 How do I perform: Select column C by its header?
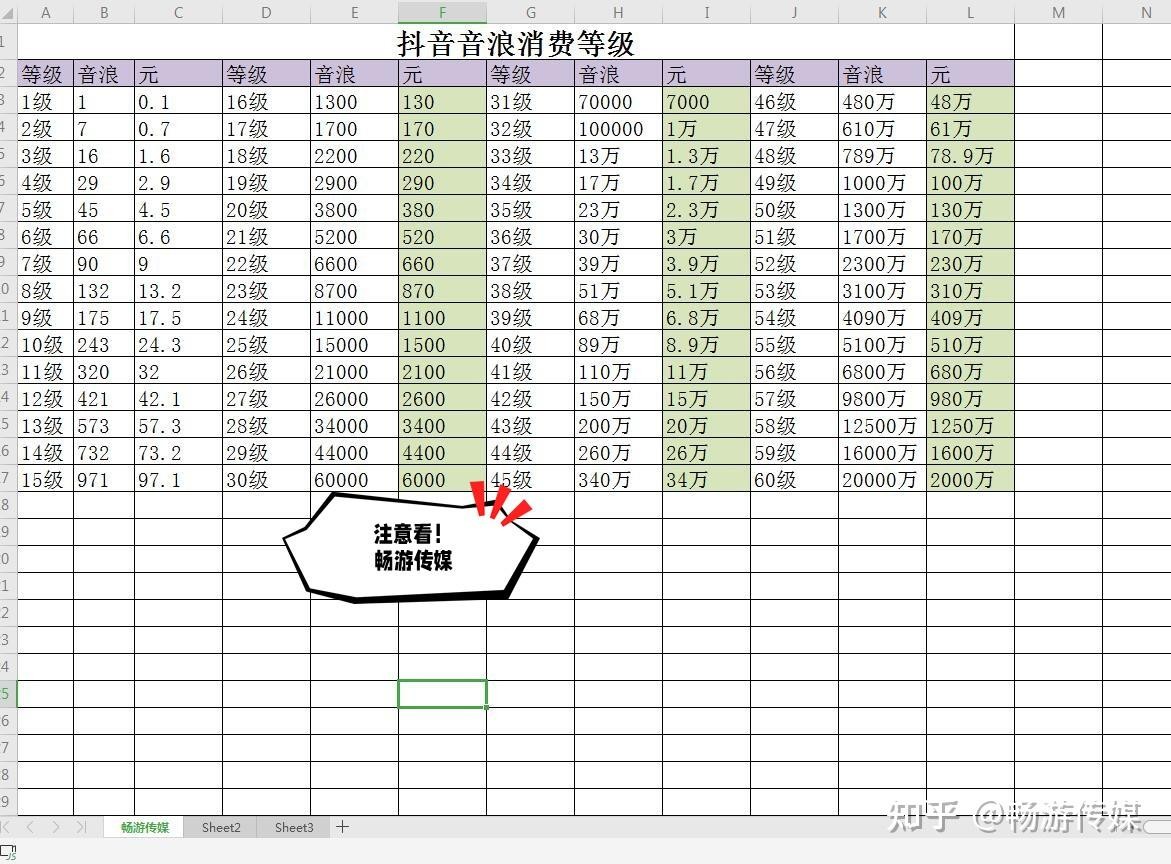coord(178,12)
